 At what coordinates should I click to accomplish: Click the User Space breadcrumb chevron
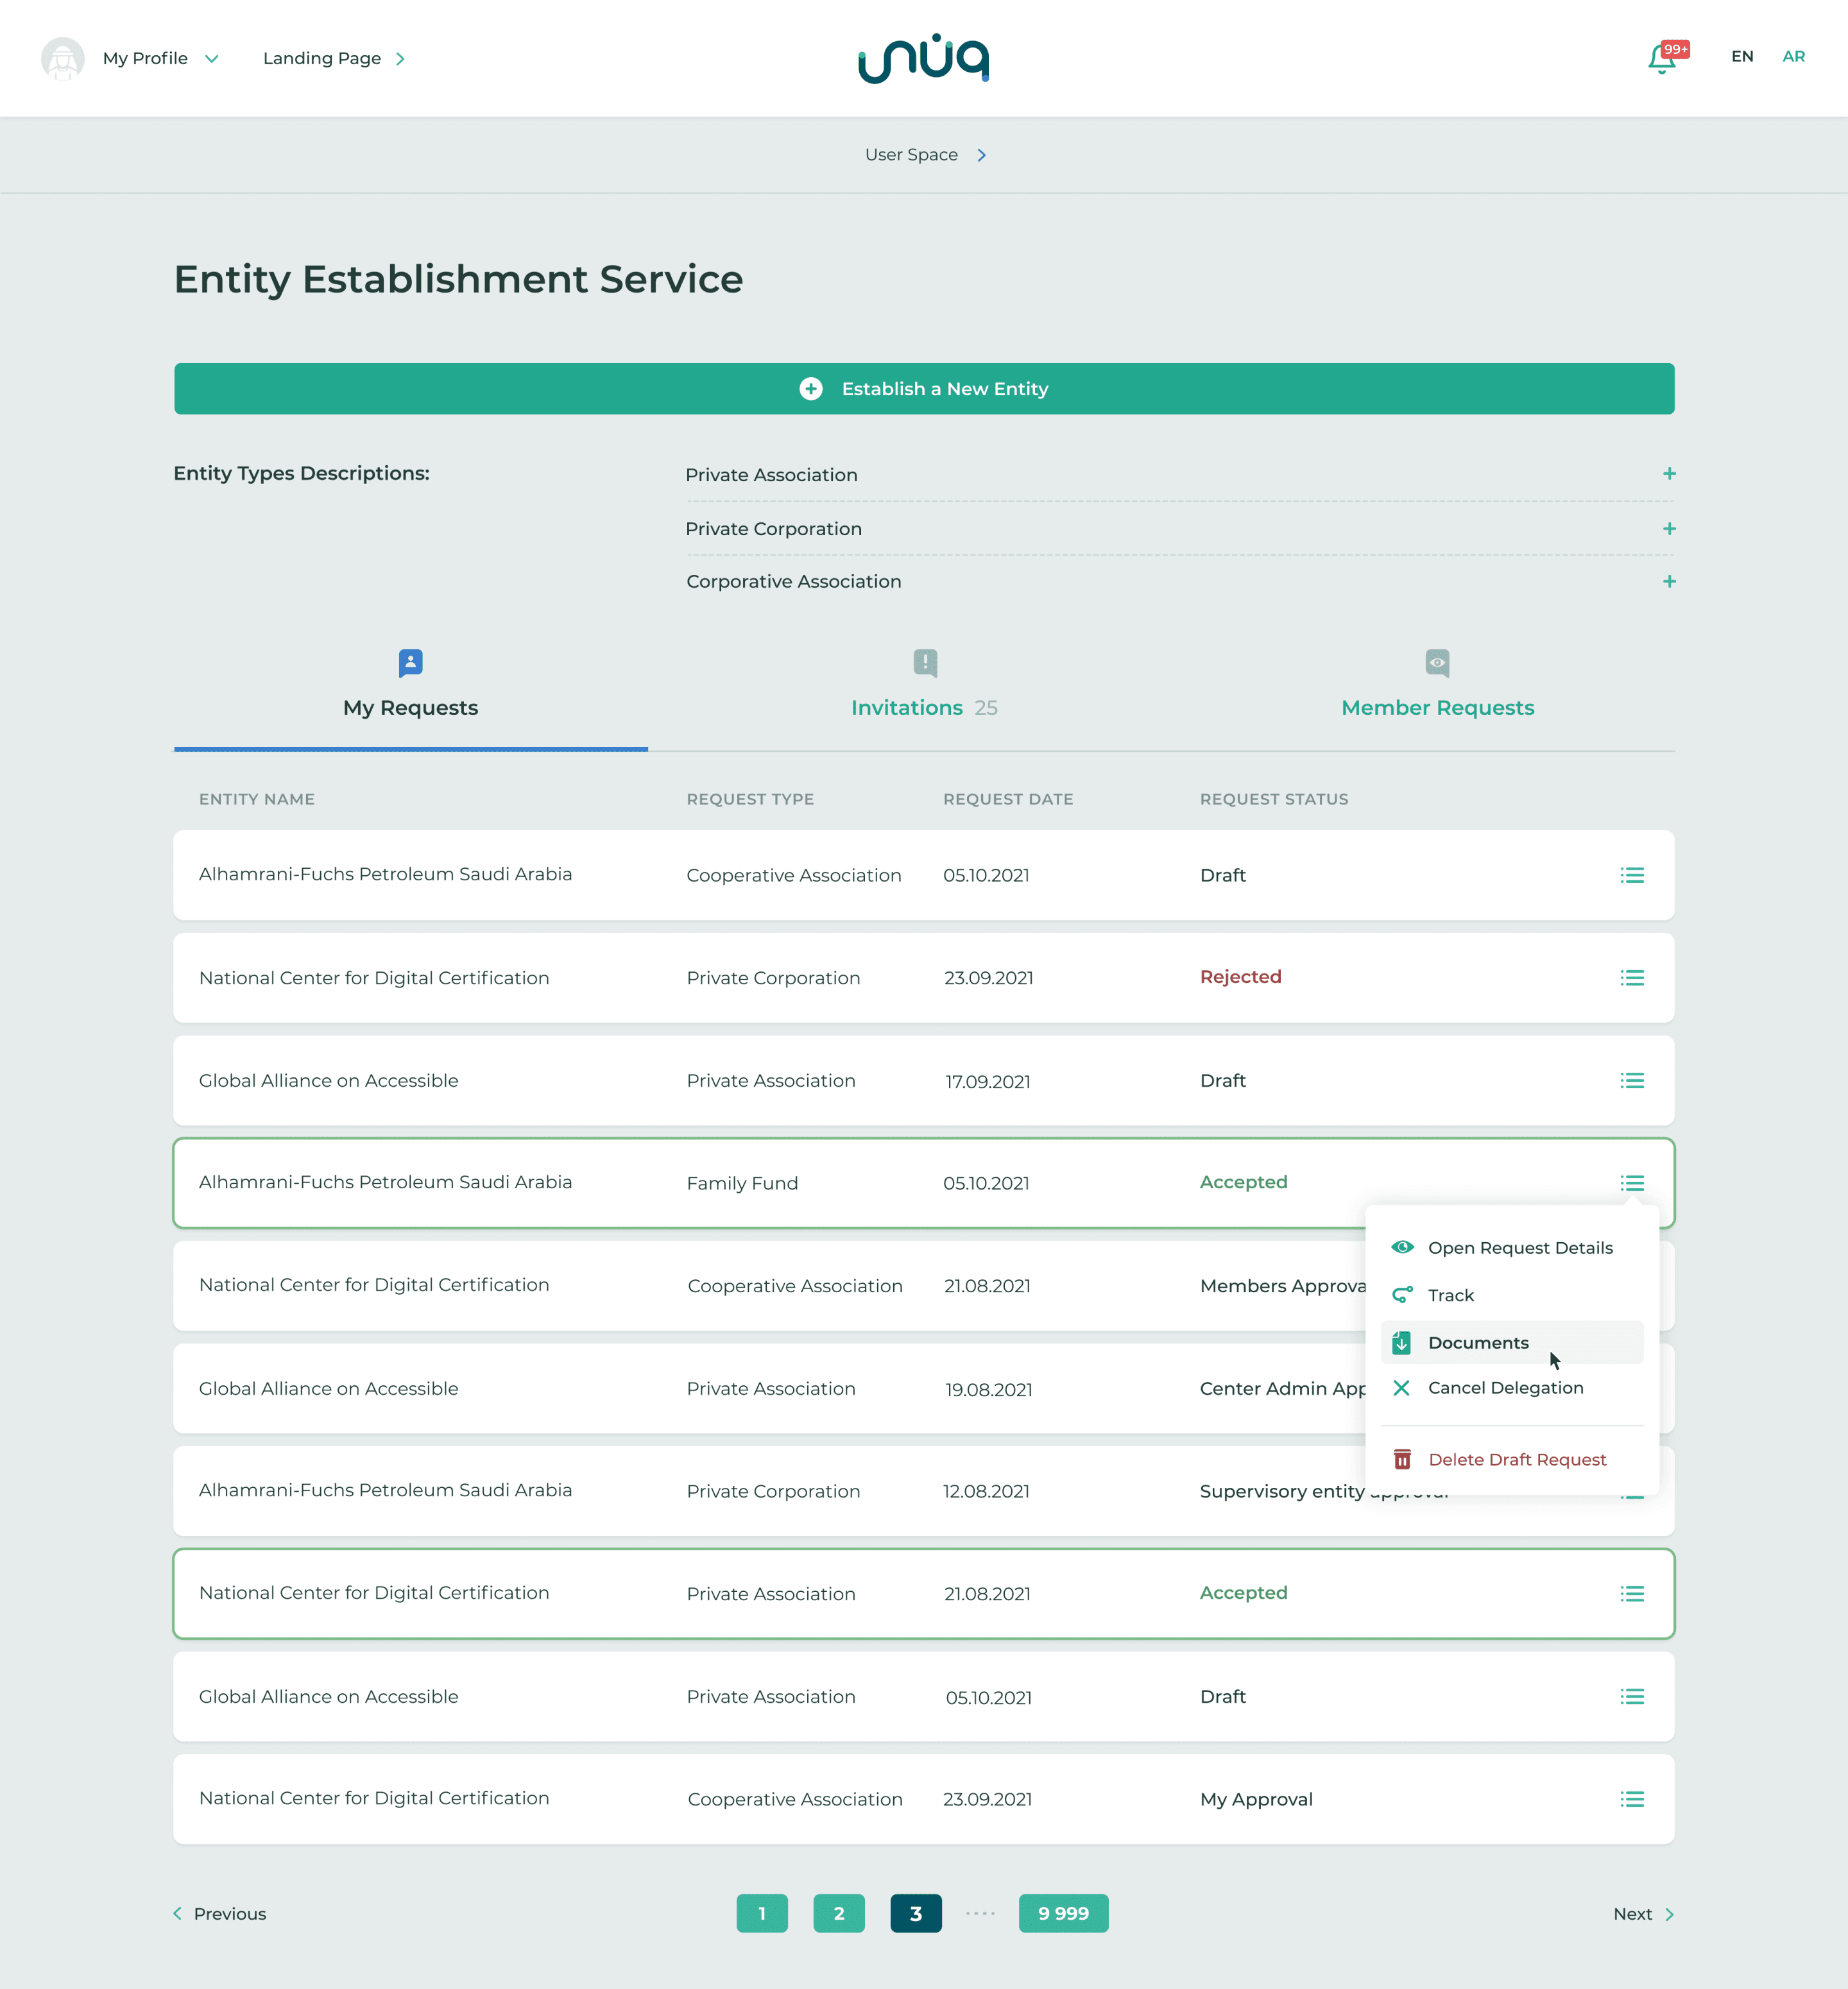click(x=982, y=155)
